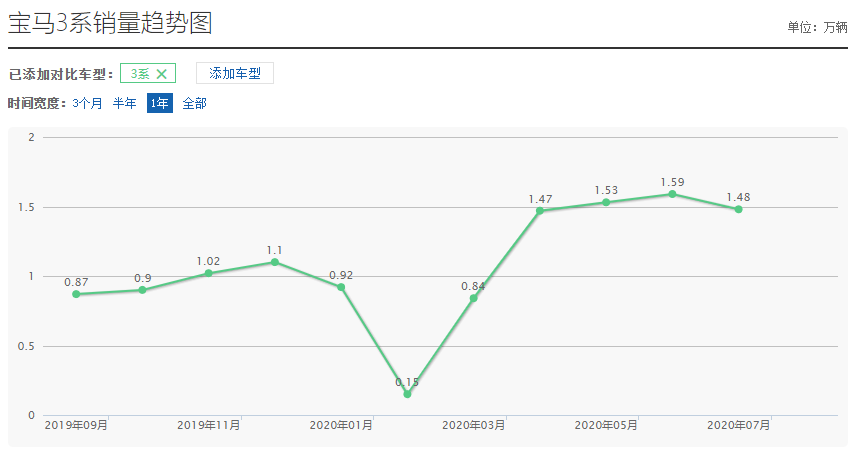Image resolution: width=853 pixels, height=458 pixels.
Task: Click the 1.53 data point for 2020年05月
Action: coord(606,202)
